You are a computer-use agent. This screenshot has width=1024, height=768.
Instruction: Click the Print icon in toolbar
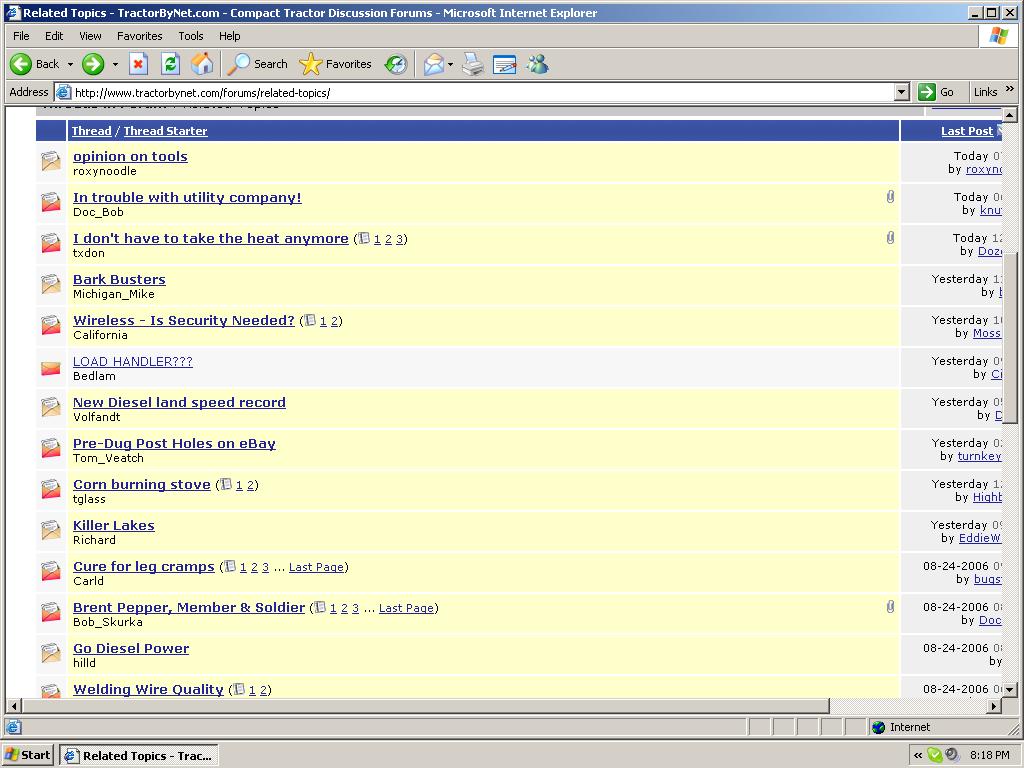click(x=473, y=64)
